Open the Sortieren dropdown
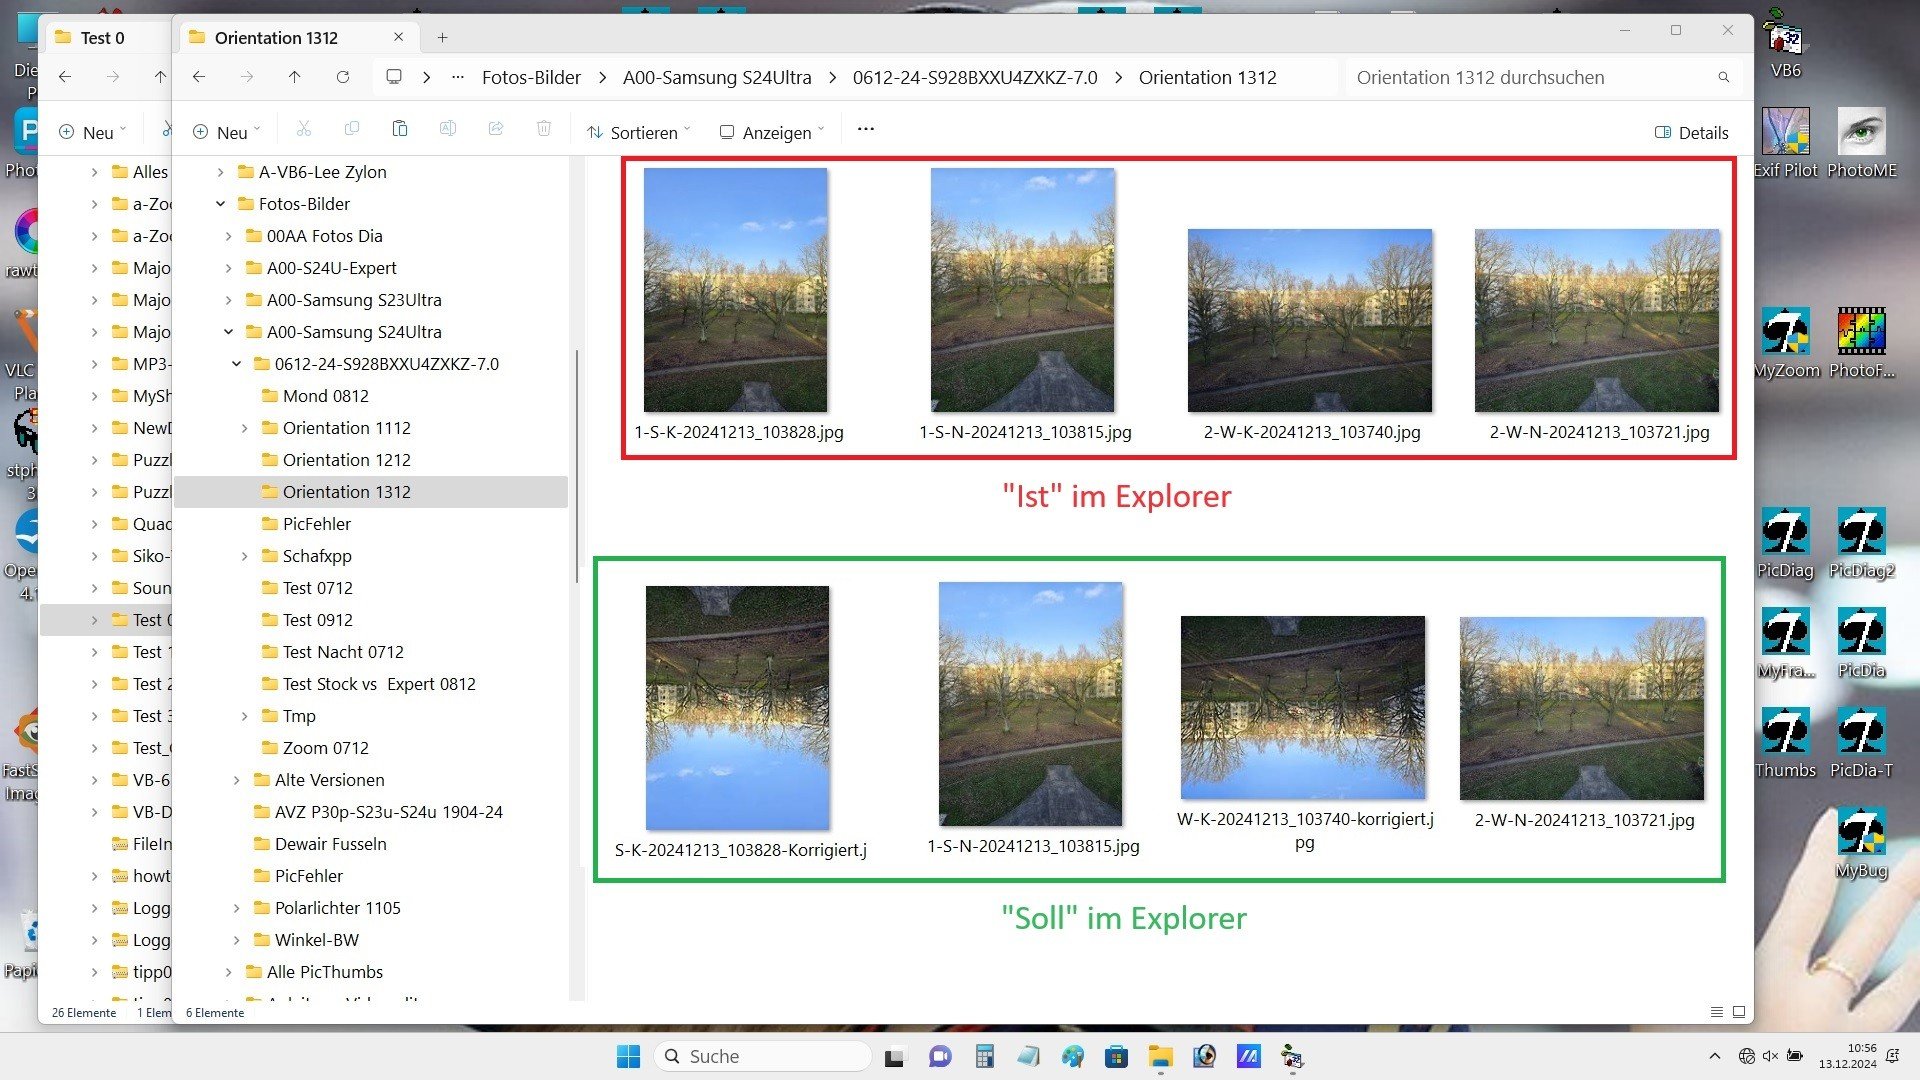 click(x=639, y=132)
